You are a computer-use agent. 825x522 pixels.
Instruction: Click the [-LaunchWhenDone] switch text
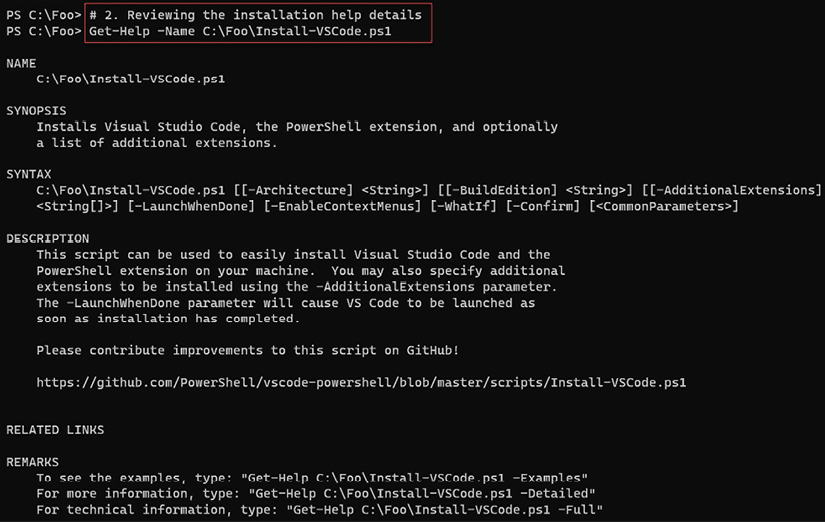192,206
